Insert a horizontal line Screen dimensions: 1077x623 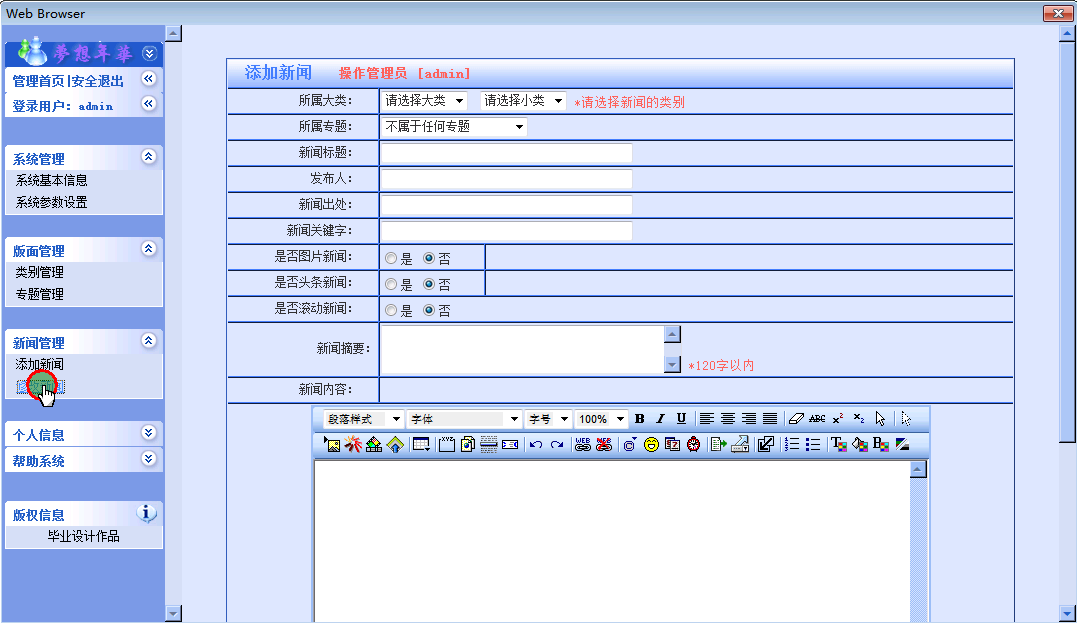pyautogui.click(x=488, y=444)
